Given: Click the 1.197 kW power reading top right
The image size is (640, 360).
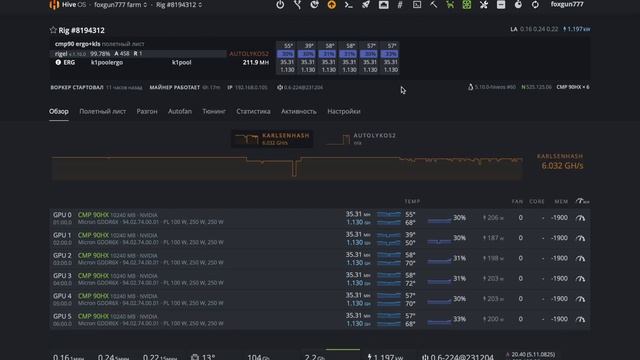Looking at the screenshot, I should click(x=576, y=29).
